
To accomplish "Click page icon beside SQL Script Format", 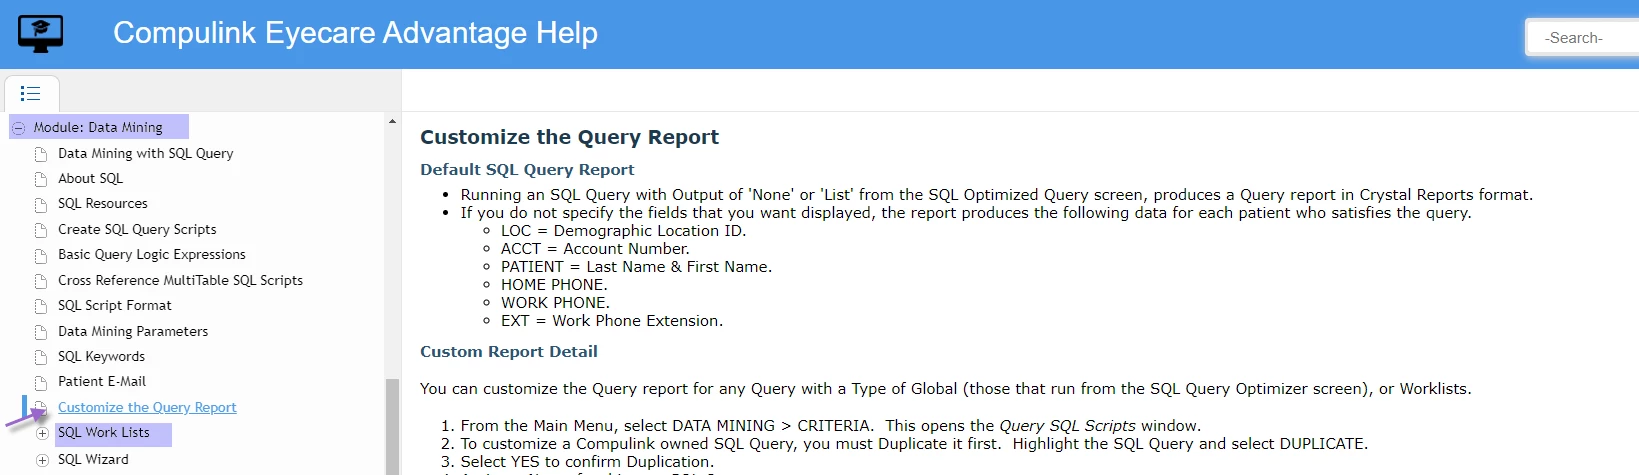I will (x=41, y=306).
